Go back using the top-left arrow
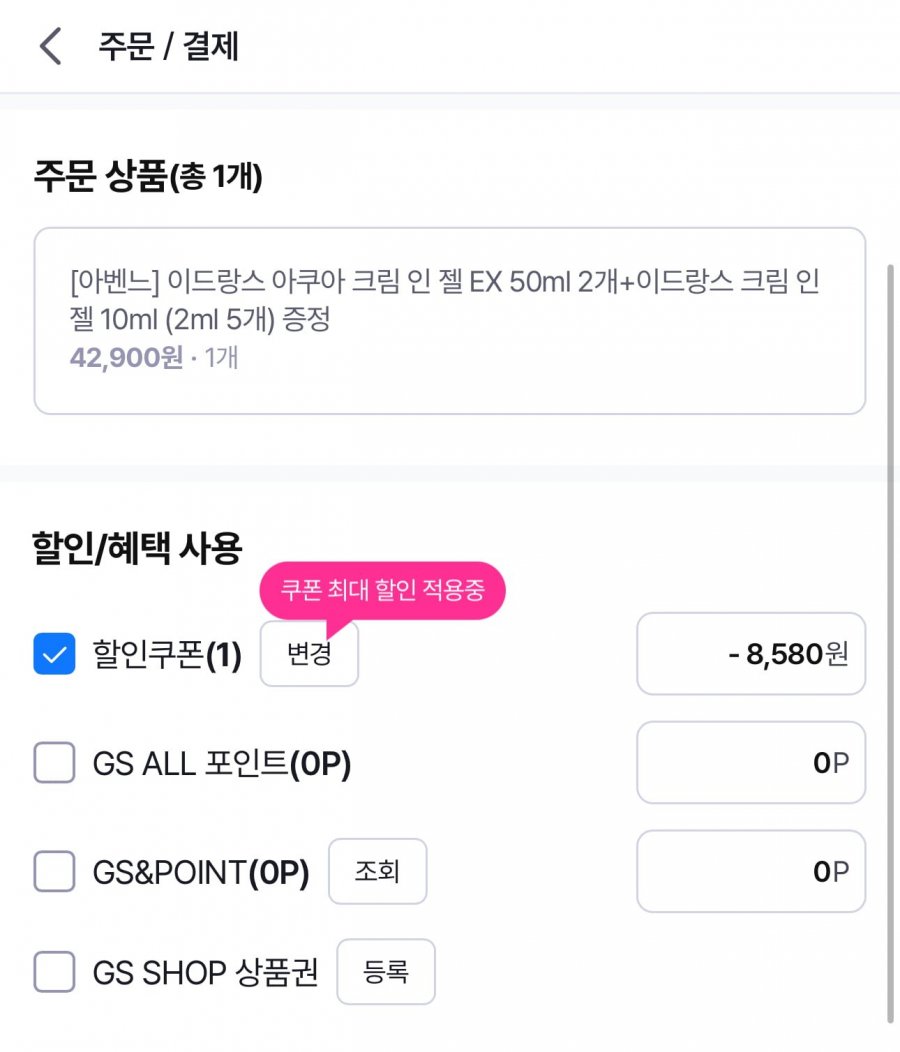 [x=50, y=47]
